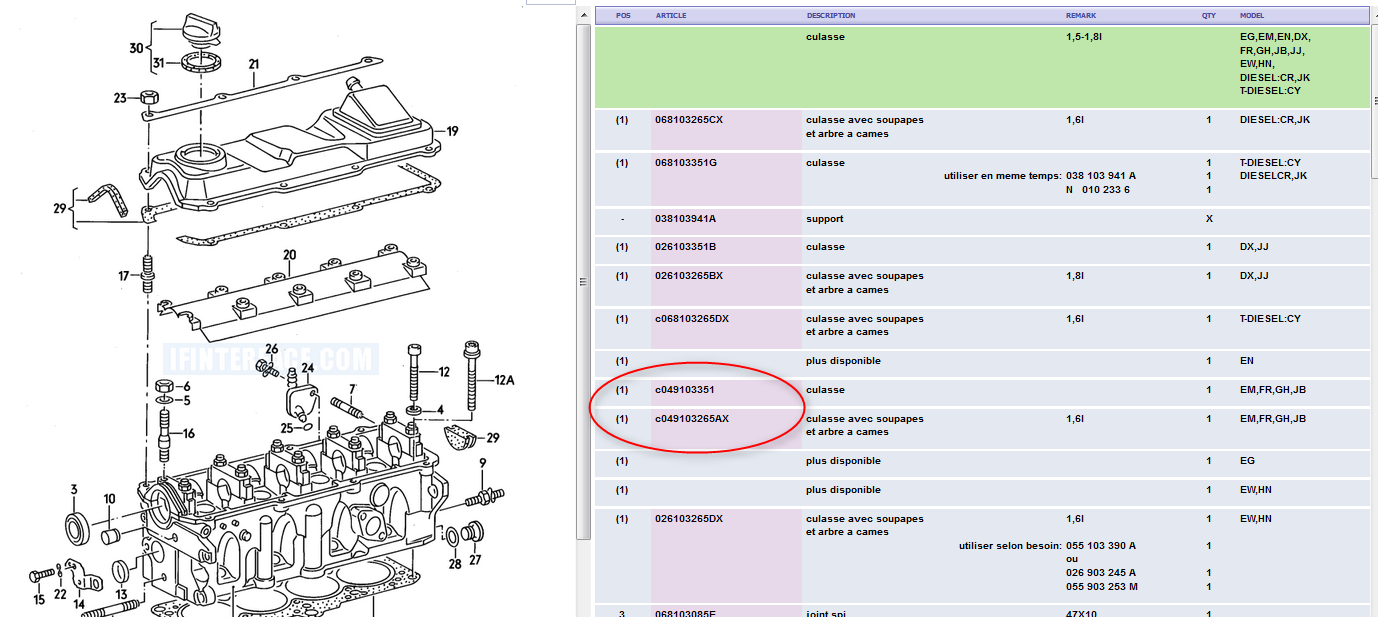Click the MODEL column header
Image resolution: width=1378 pixels, height=617 pixels.
click(x=1252, y=16)
